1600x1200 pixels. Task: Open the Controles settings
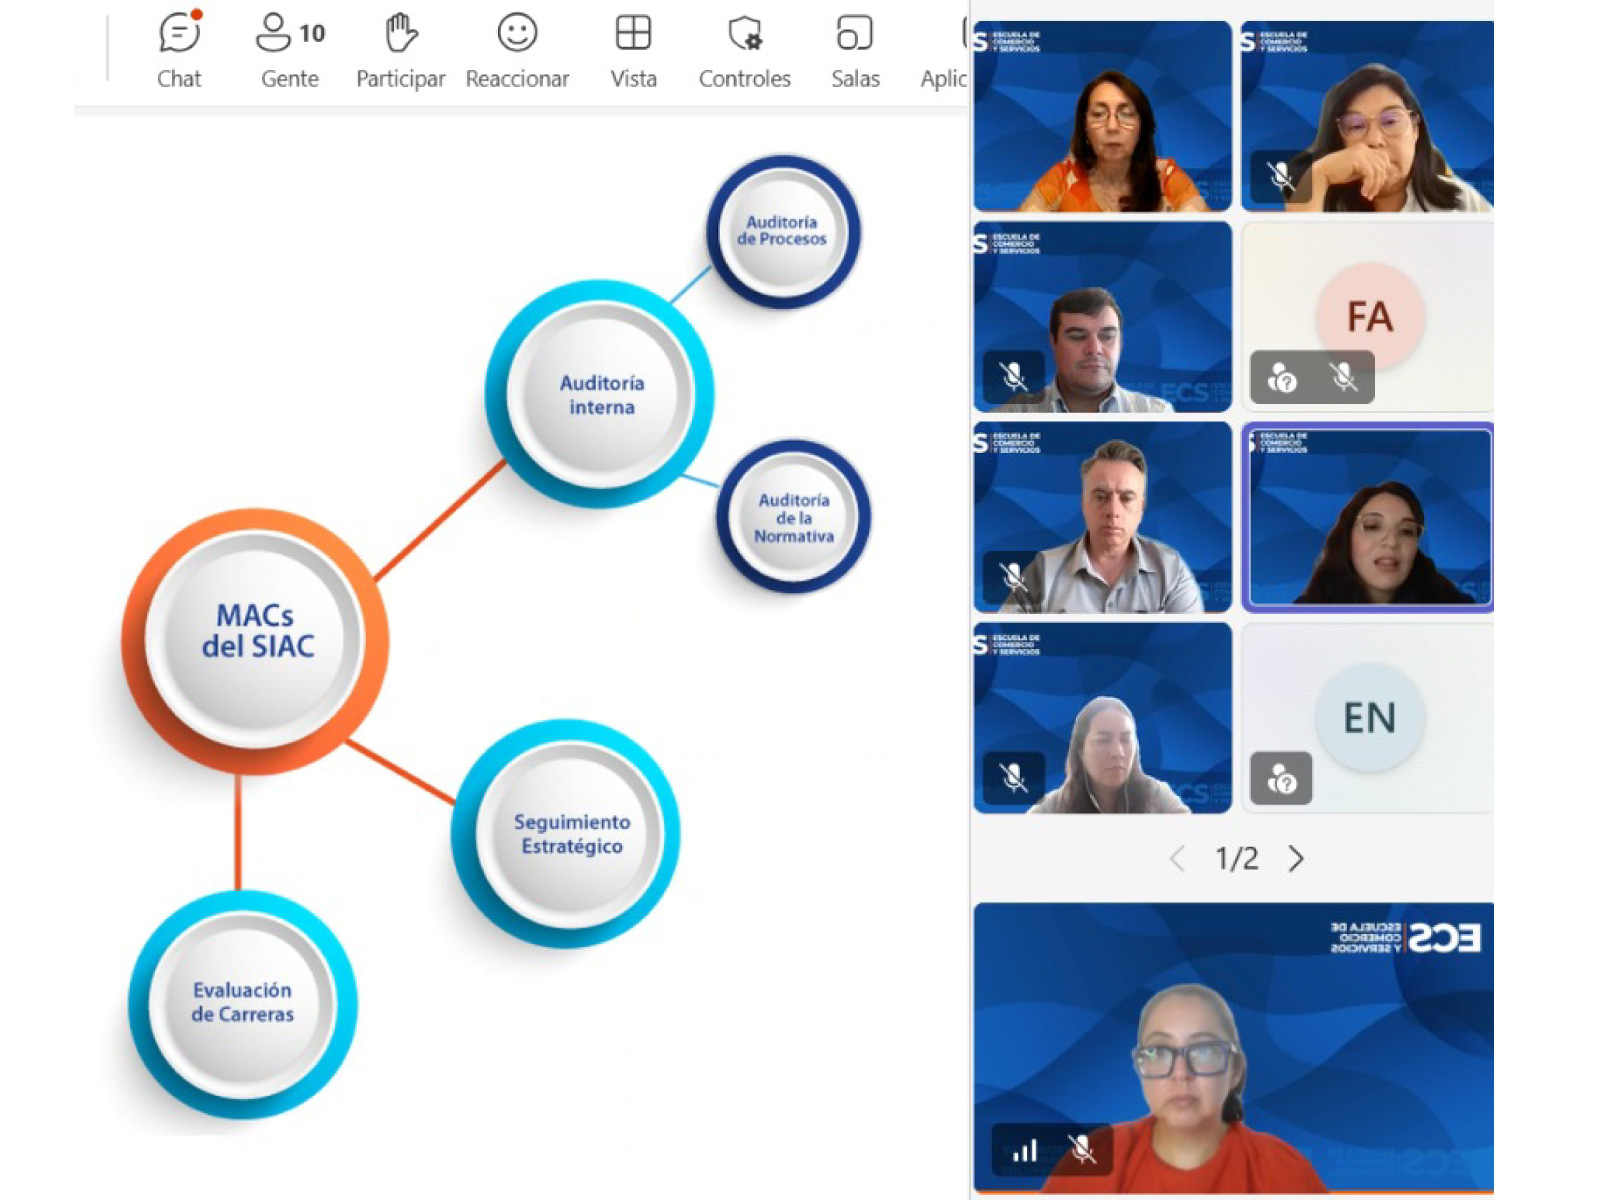point(744,51)
